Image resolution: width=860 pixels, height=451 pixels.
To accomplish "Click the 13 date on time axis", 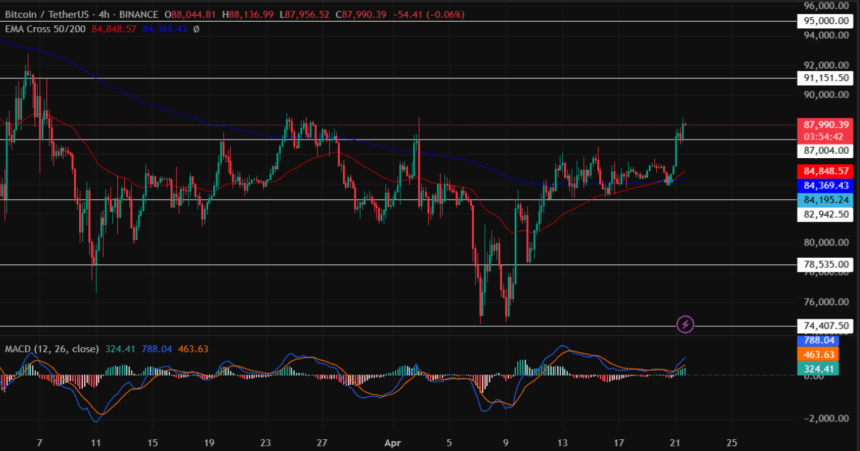I will 562,443.
